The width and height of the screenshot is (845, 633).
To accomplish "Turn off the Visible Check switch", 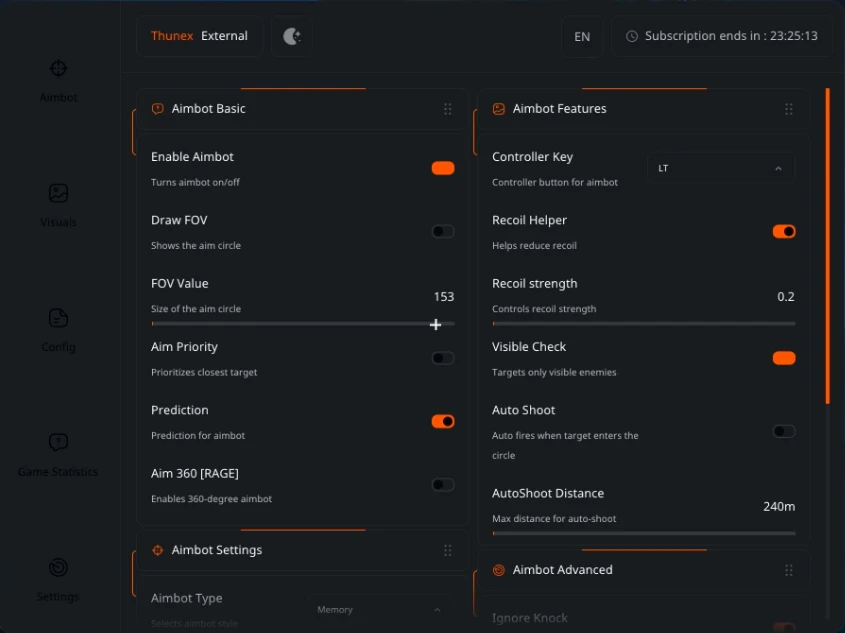I will (x=784, y=358).
